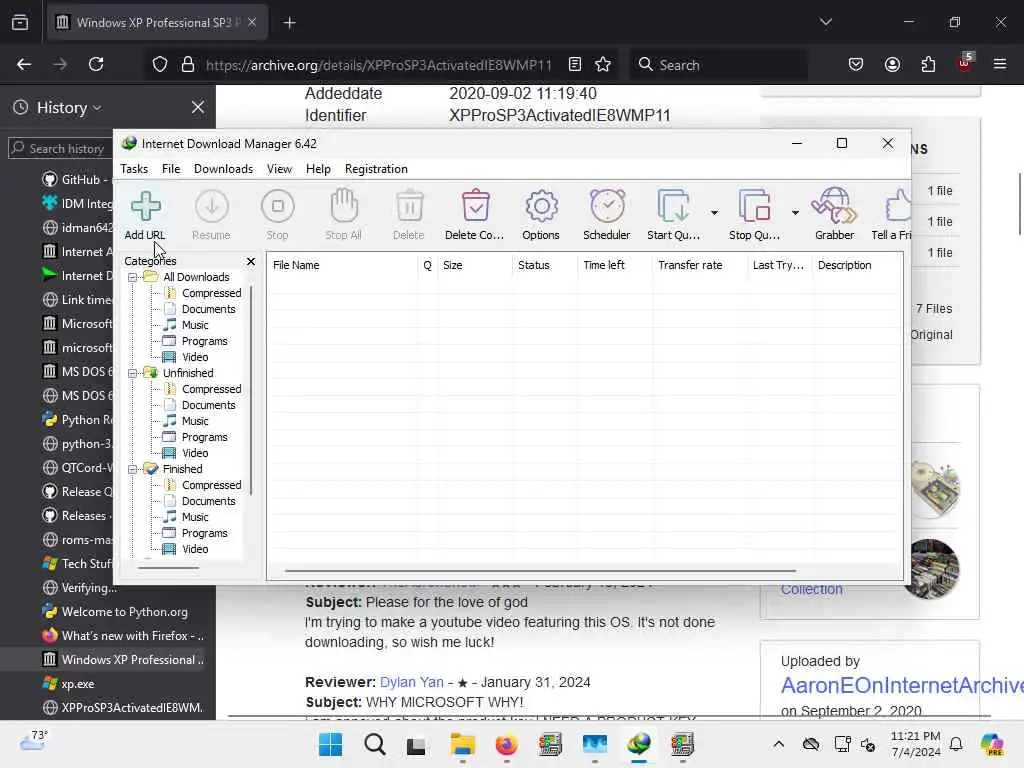Screen dimensions: 1024x768
Task: Open Welcome to Python.org history entry
Action: [x=123, y=612]
